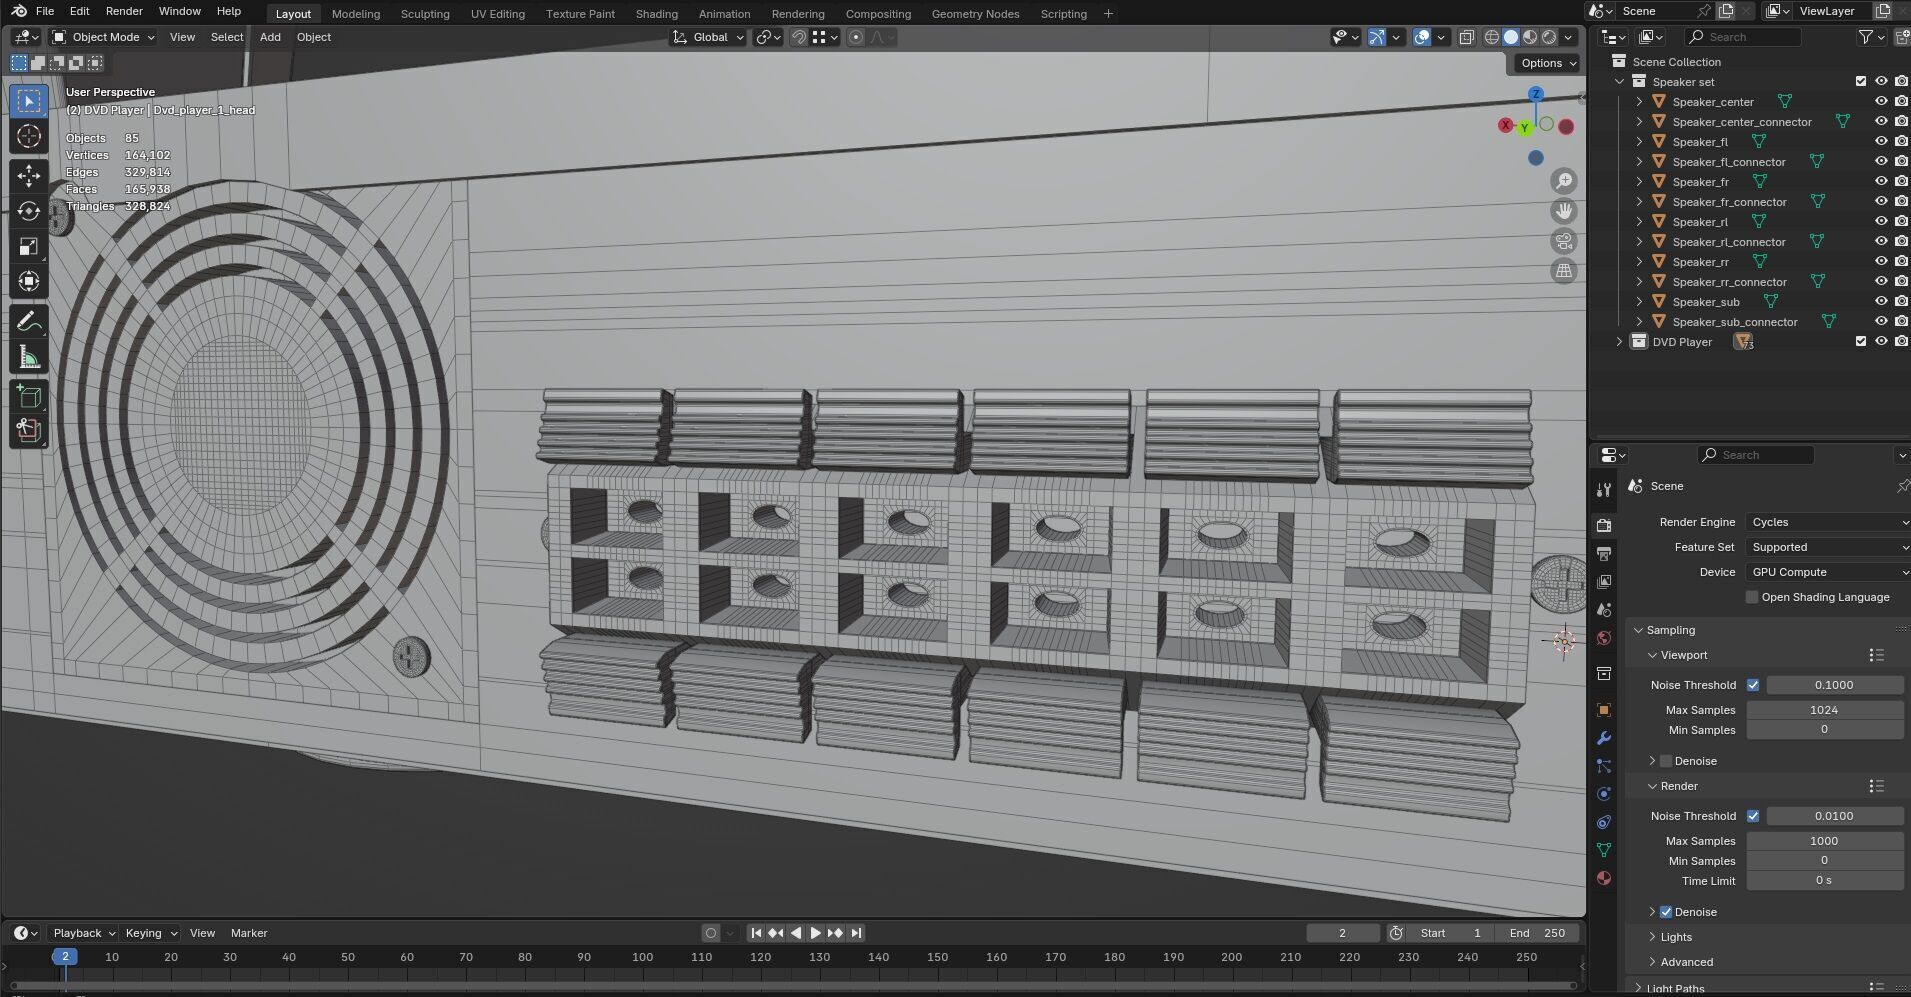Disable the Render Denoise checkbox
Screen dimensions: 1911x997
point(1666,912)
